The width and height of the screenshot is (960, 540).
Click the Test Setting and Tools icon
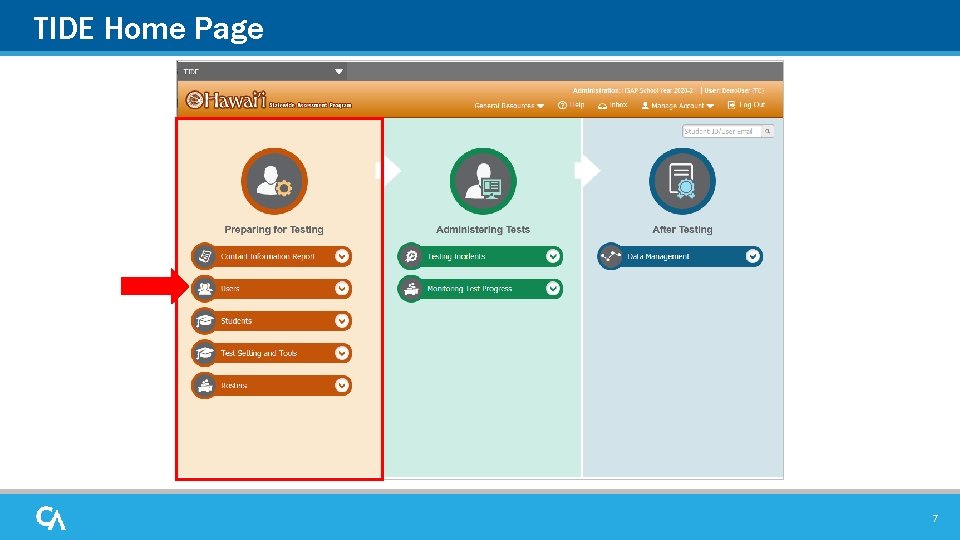tap(204, 353)
